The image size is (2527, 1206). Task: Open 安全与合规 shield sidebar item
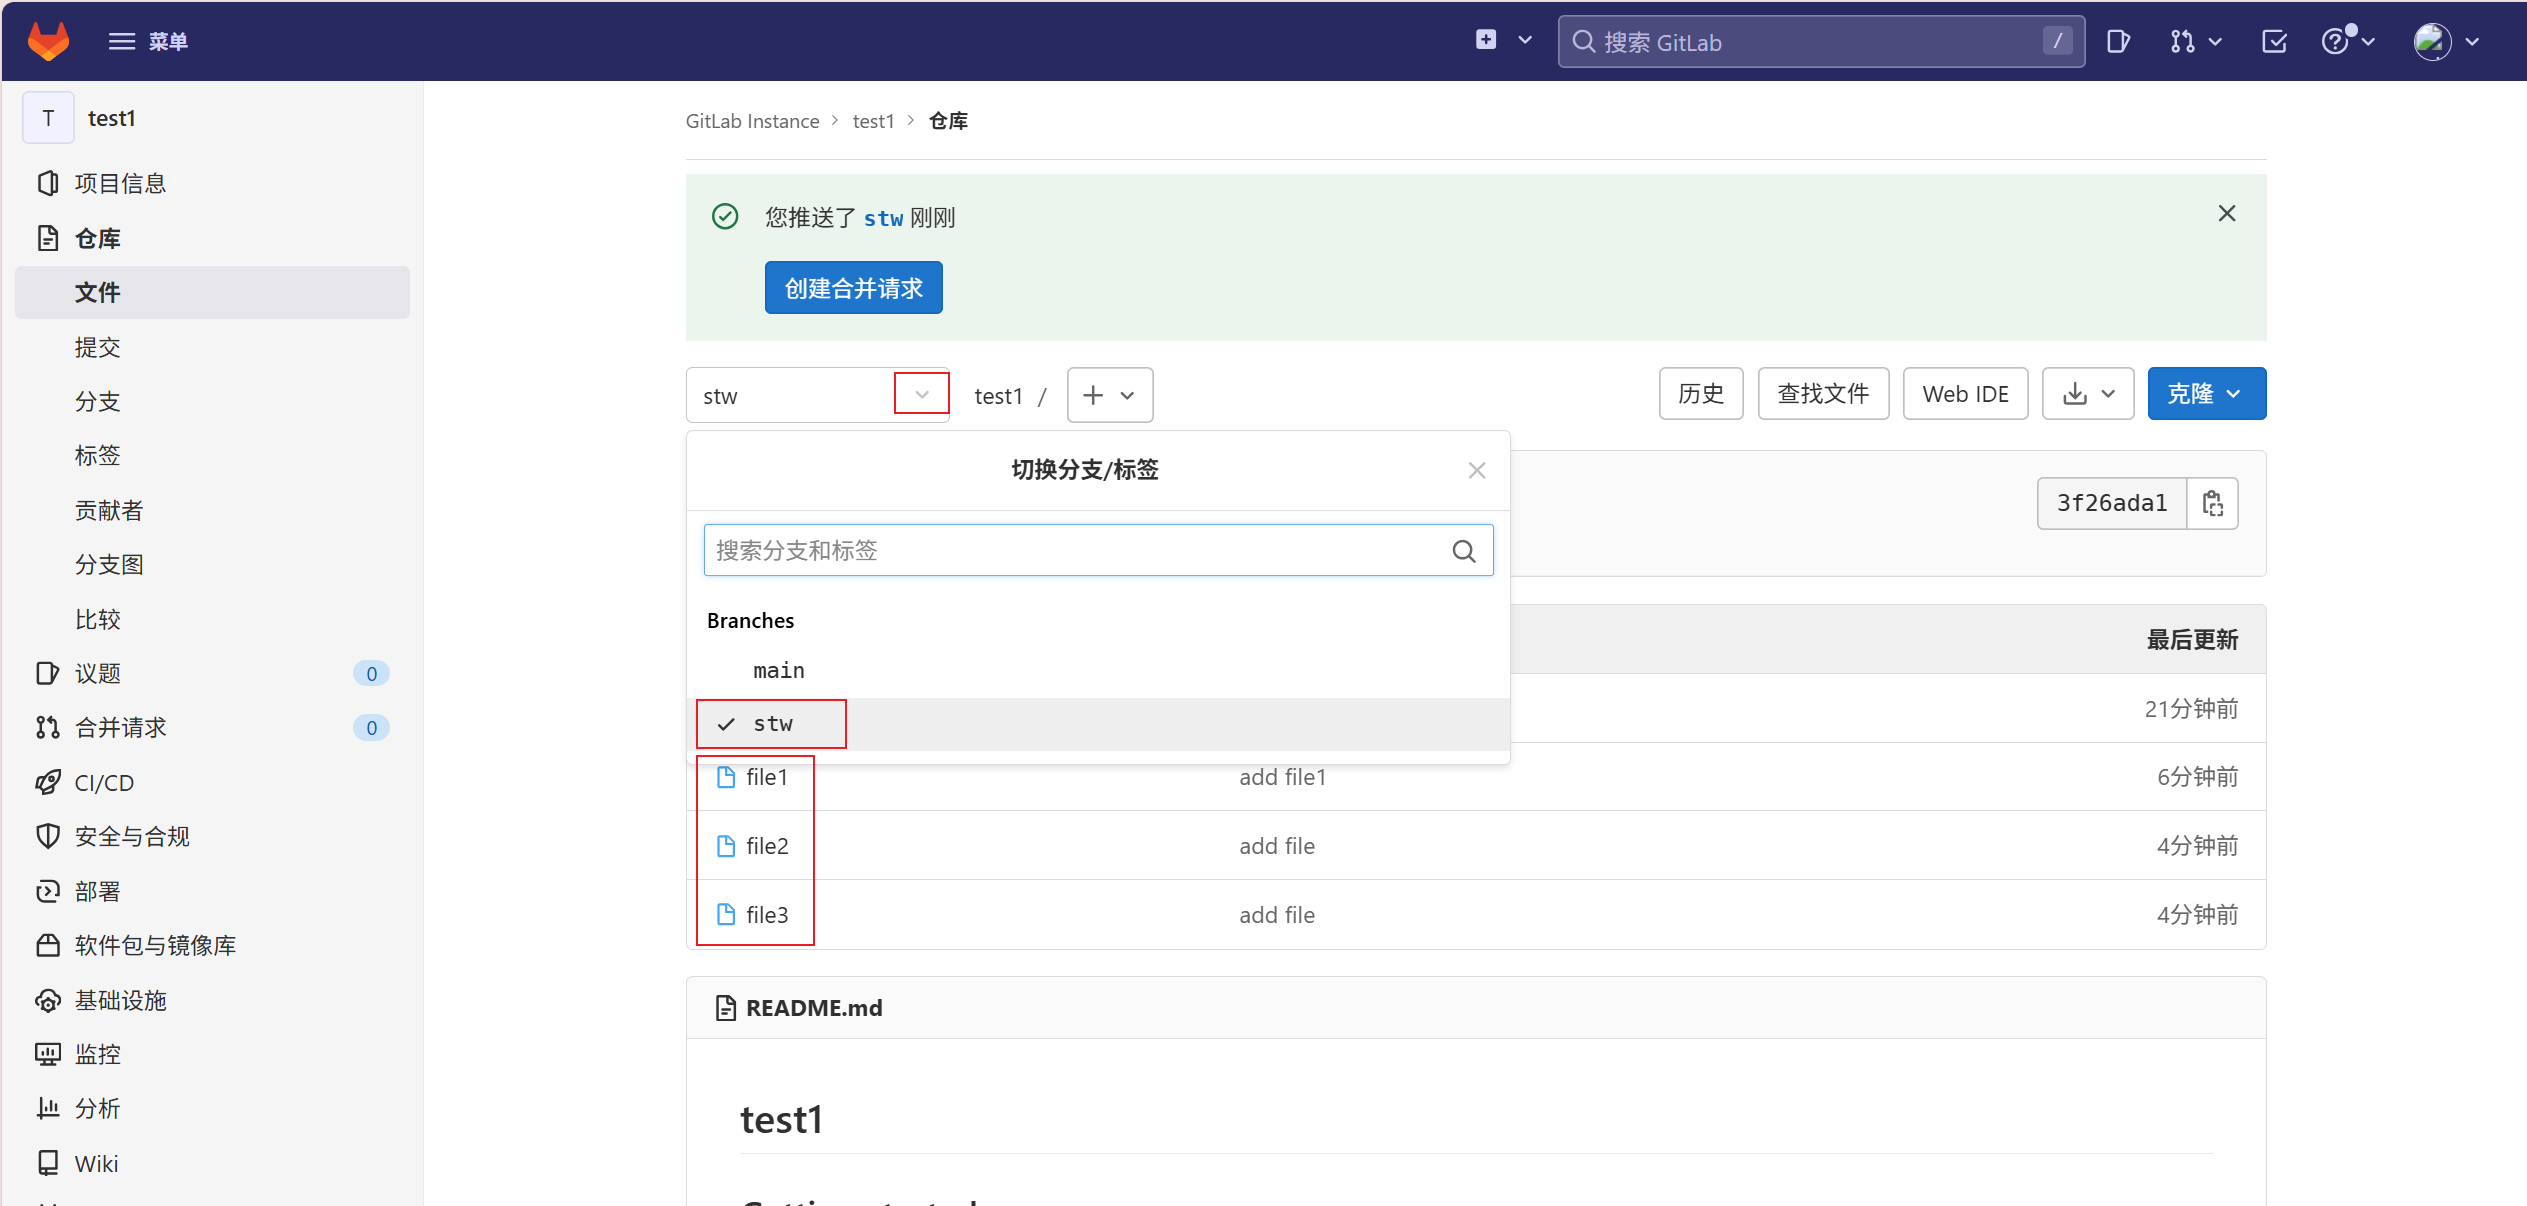coord(132,836)
